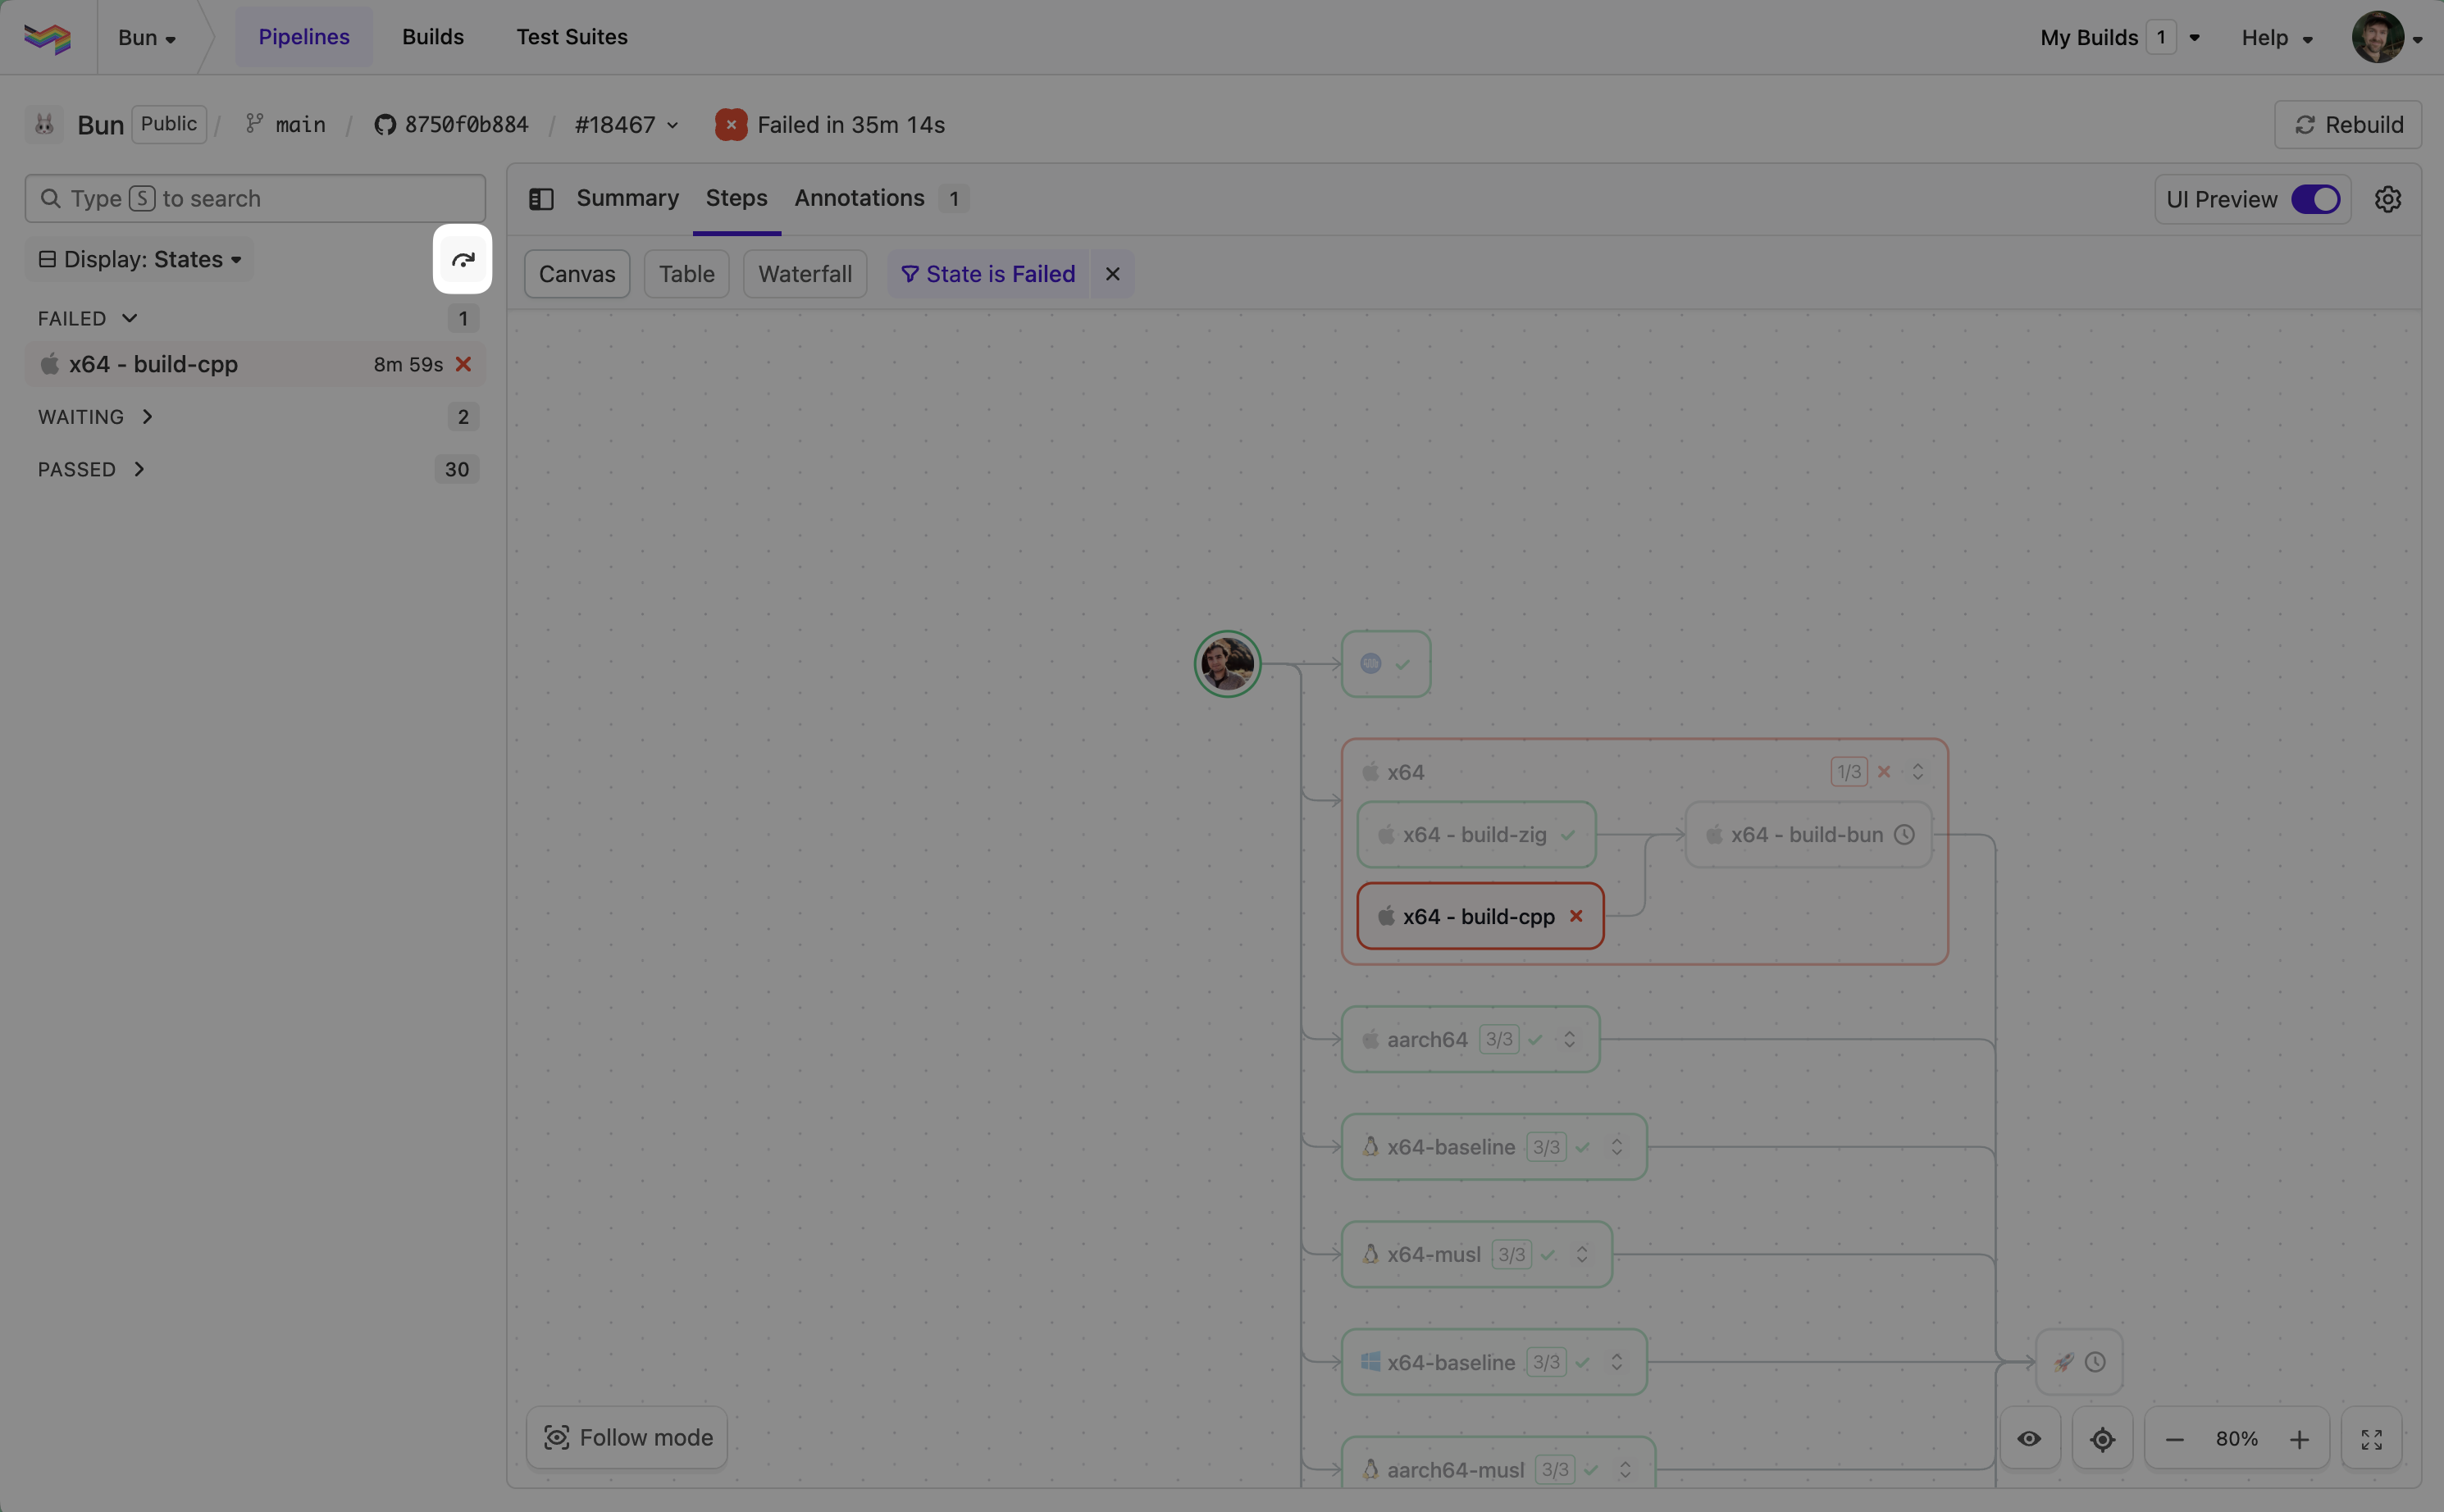2444x1512 pixels.
Task: Click the center-on-target crosshair icon
Action: point(2102,1439)
